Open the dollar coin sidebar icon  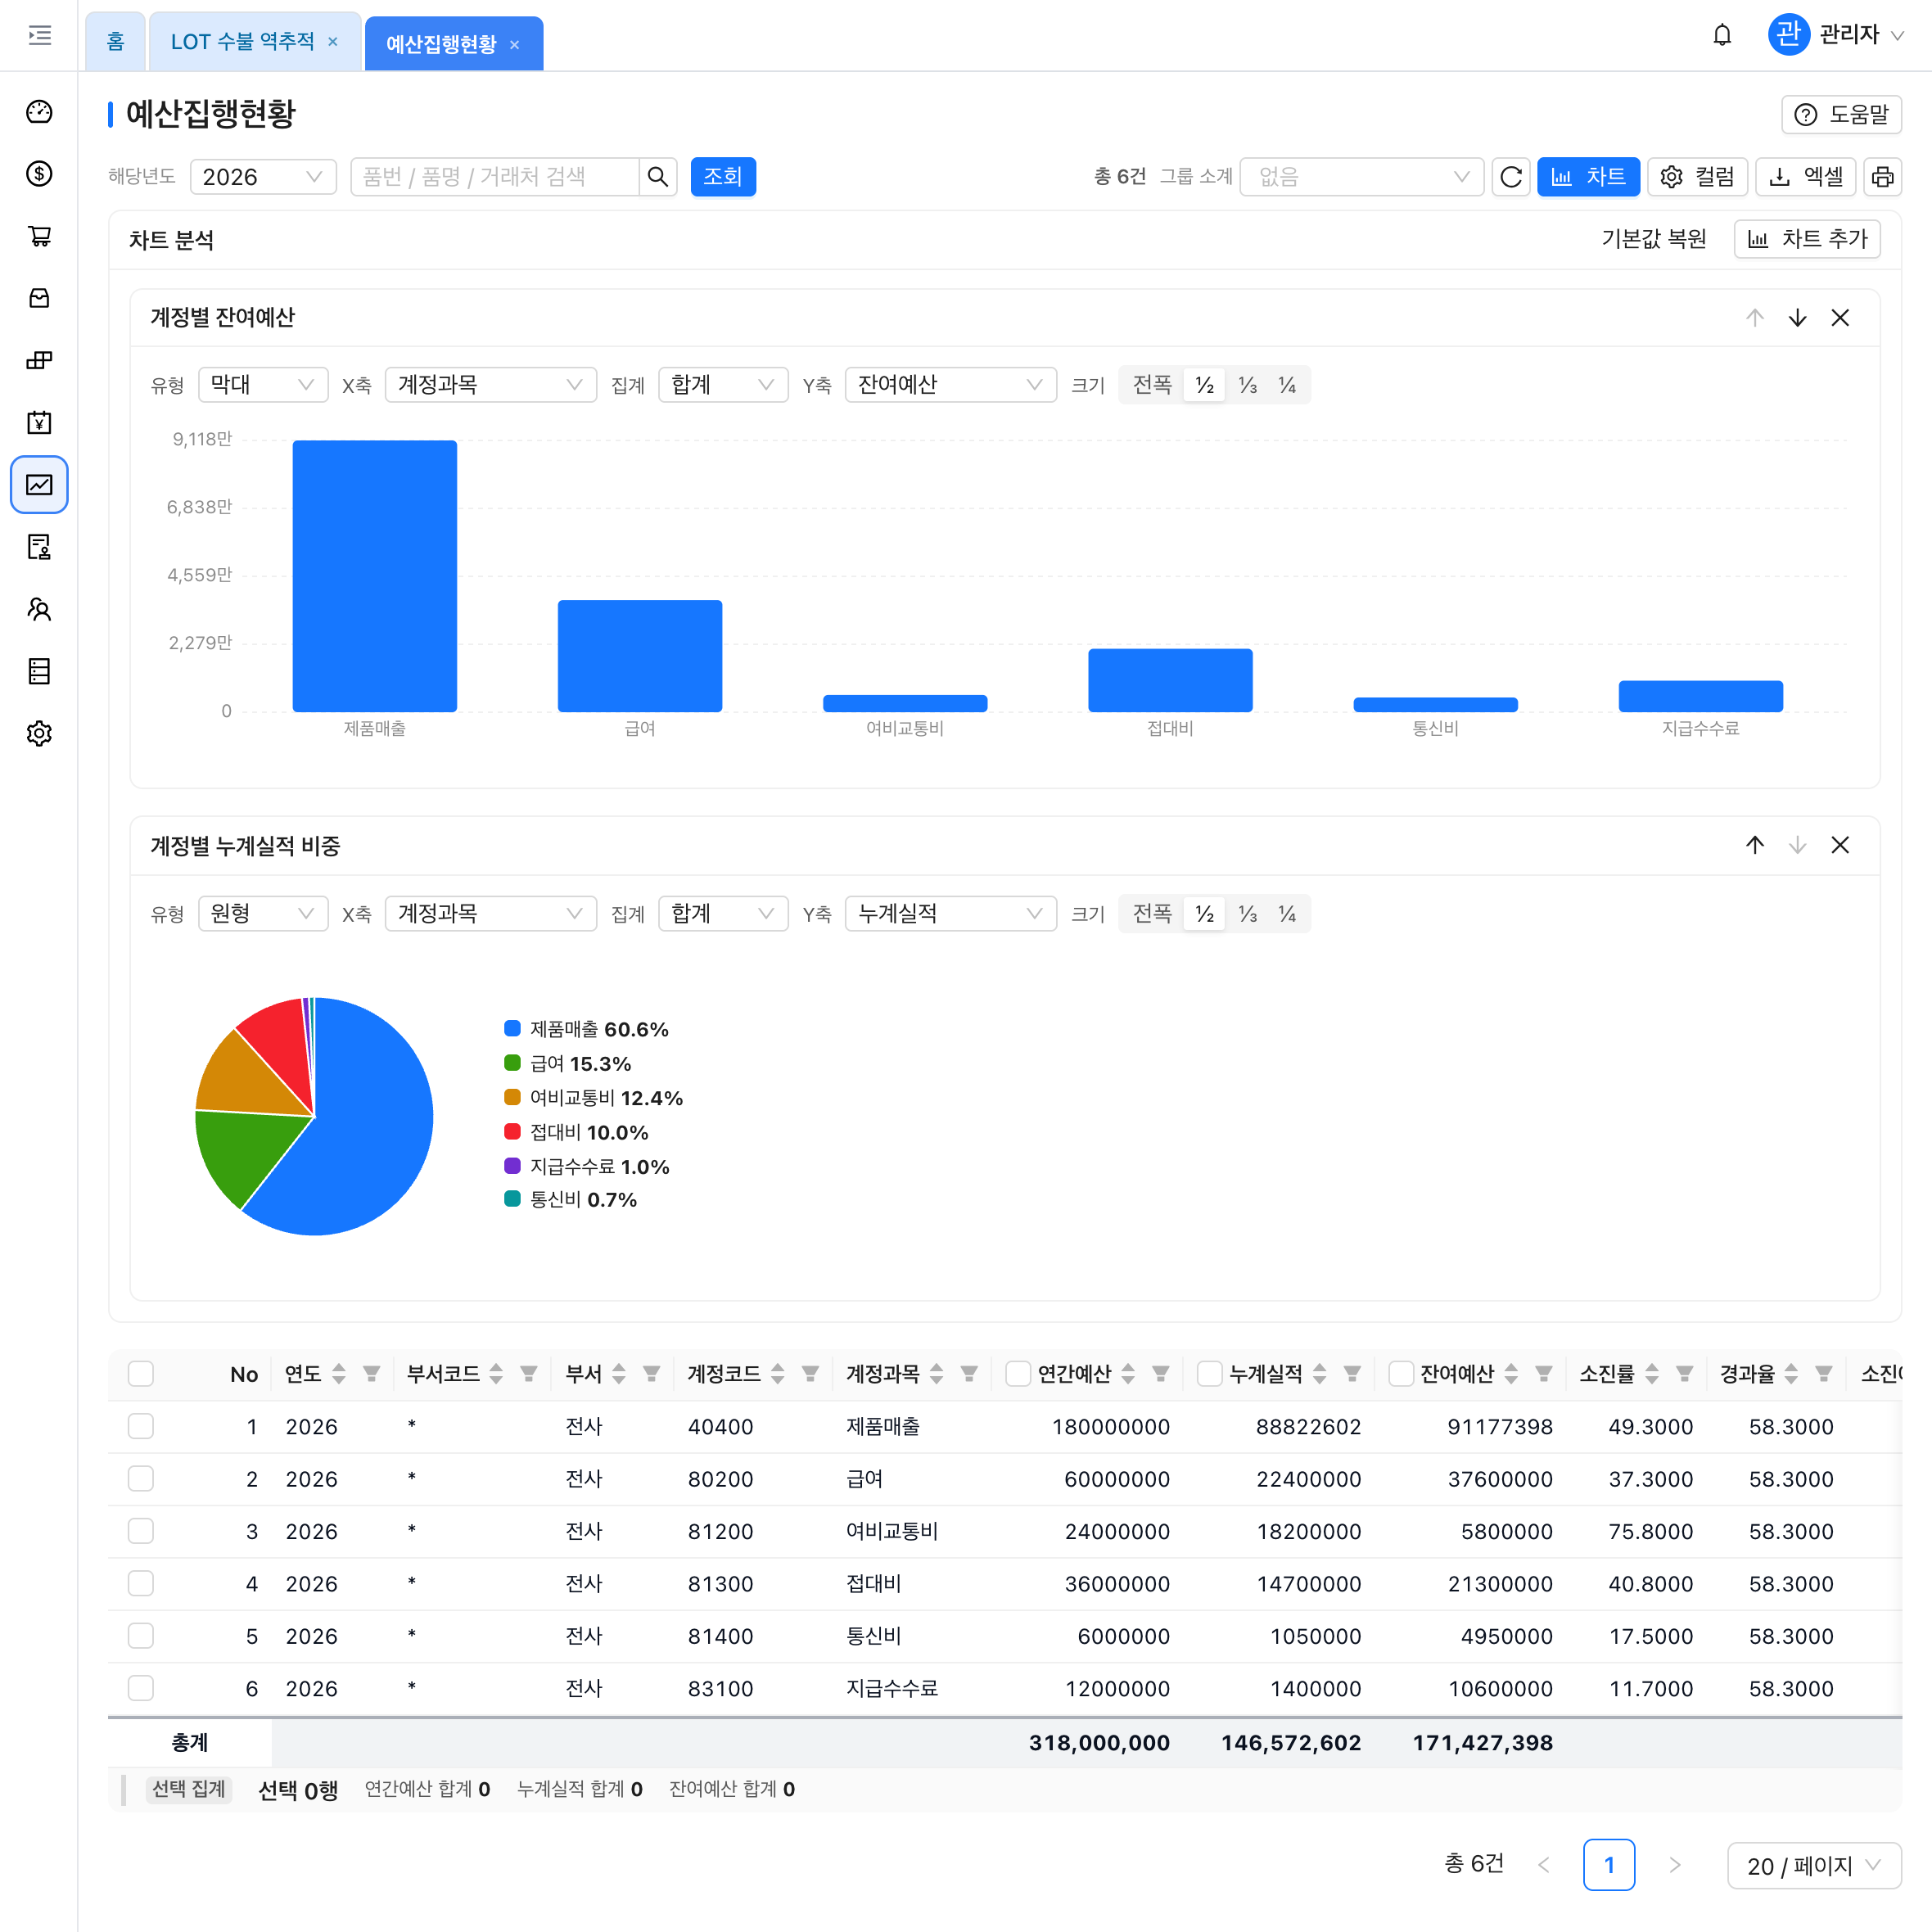[x=39, y=174]
